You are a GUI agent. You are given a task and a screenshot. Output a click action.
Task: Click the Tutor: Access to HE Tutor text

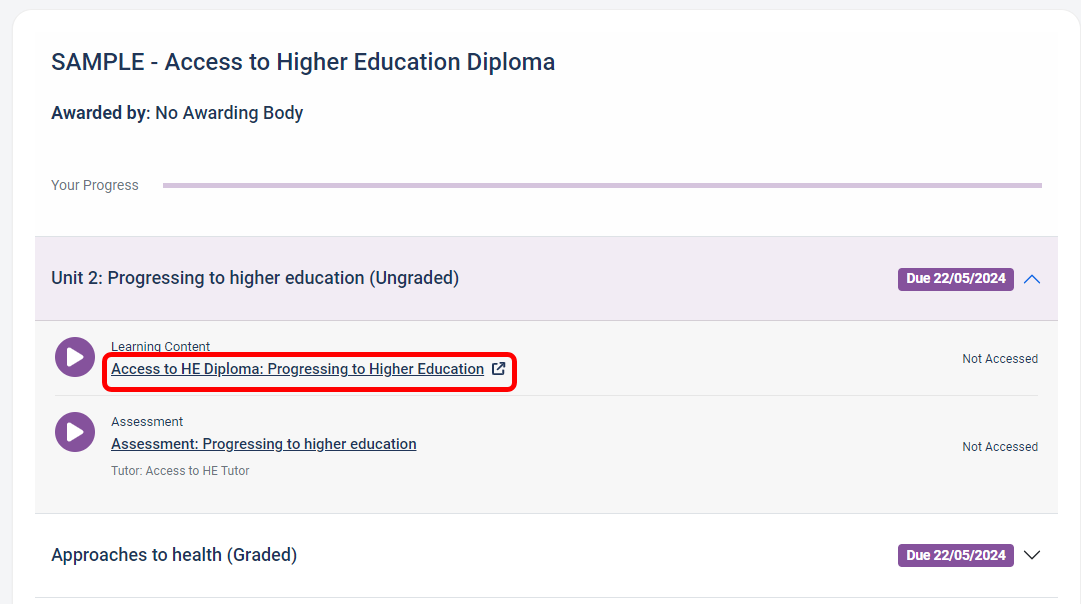tap(180, 470)
